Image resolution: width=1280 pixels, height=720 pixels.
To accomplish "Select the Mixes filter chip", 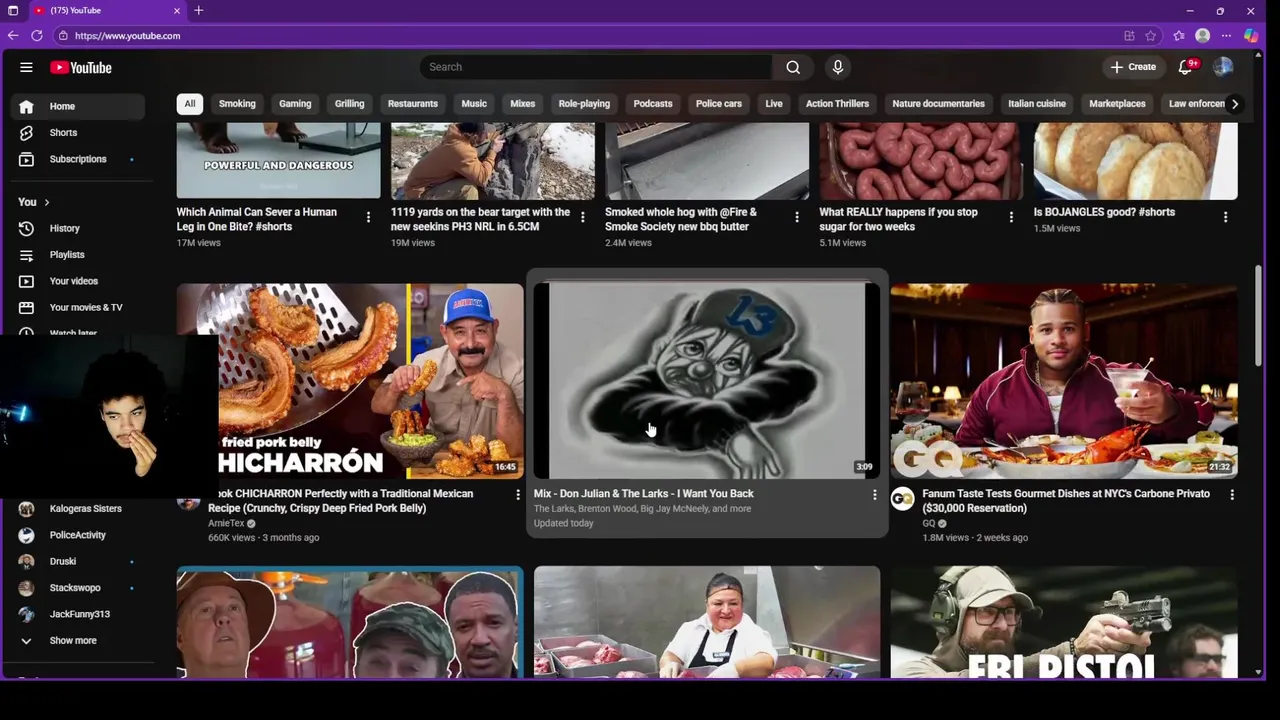I will tap(523, 104).
